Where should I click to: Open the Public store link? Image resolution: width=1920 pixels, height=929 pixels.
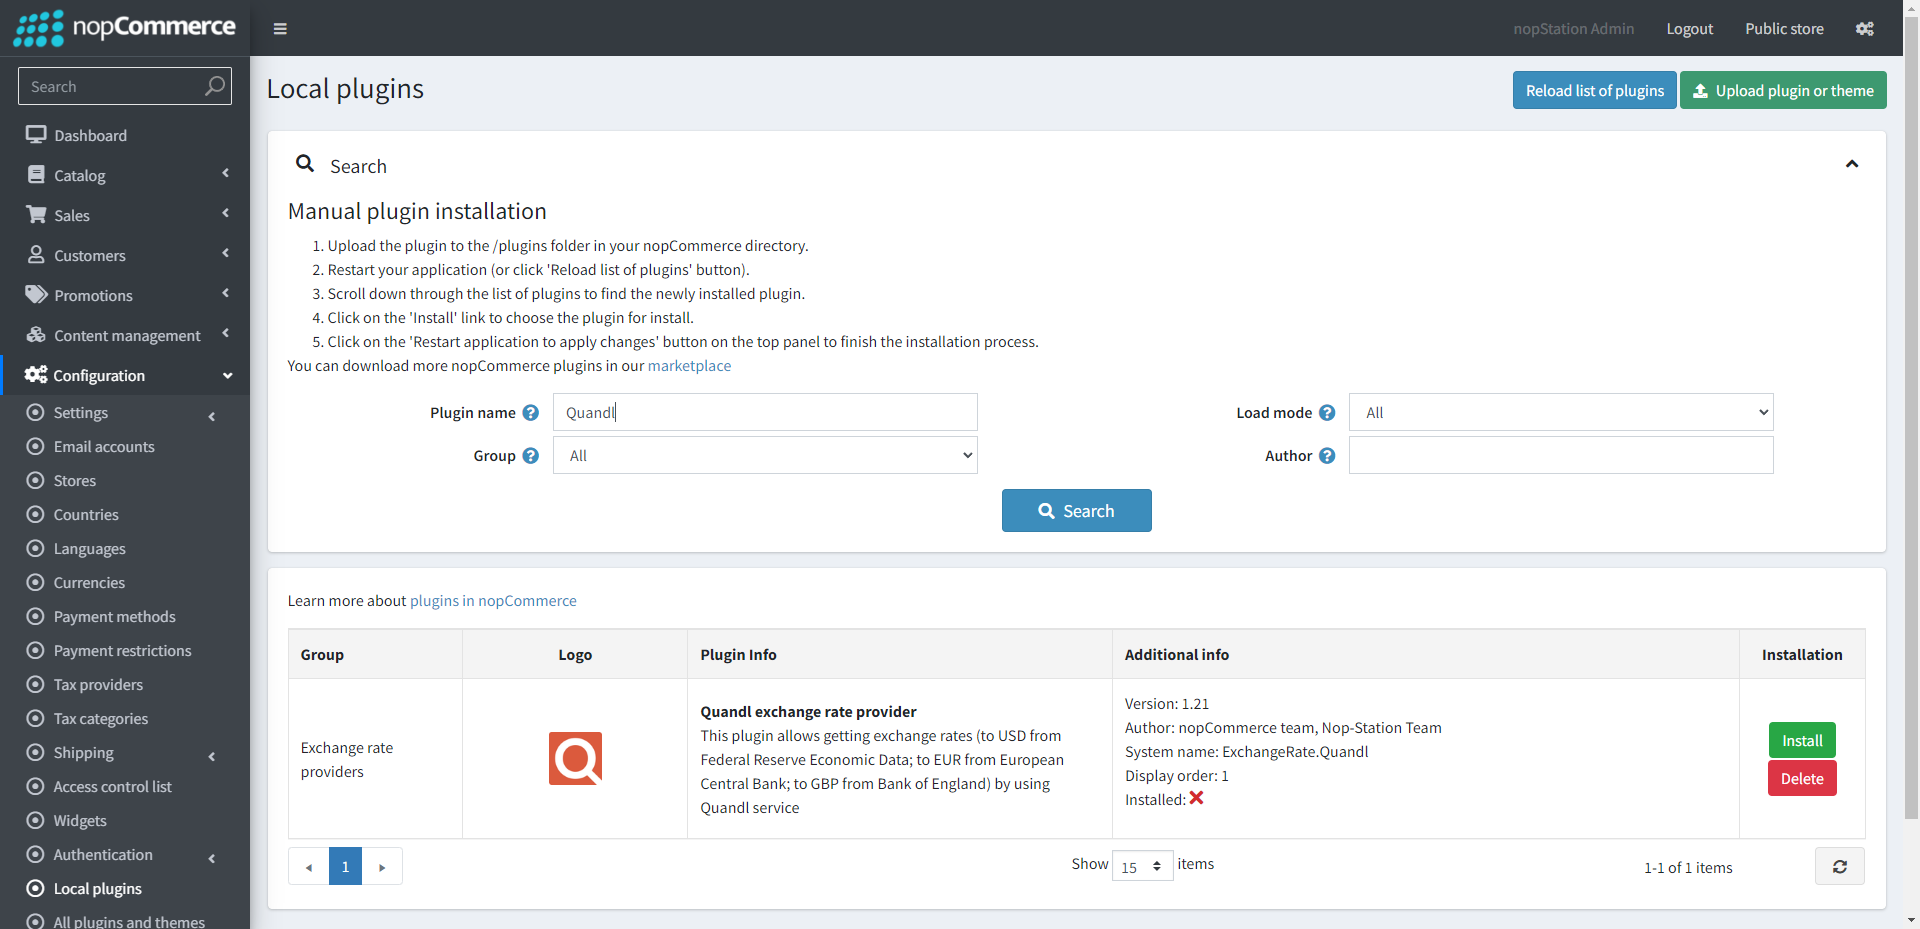tap(1784, 29)
